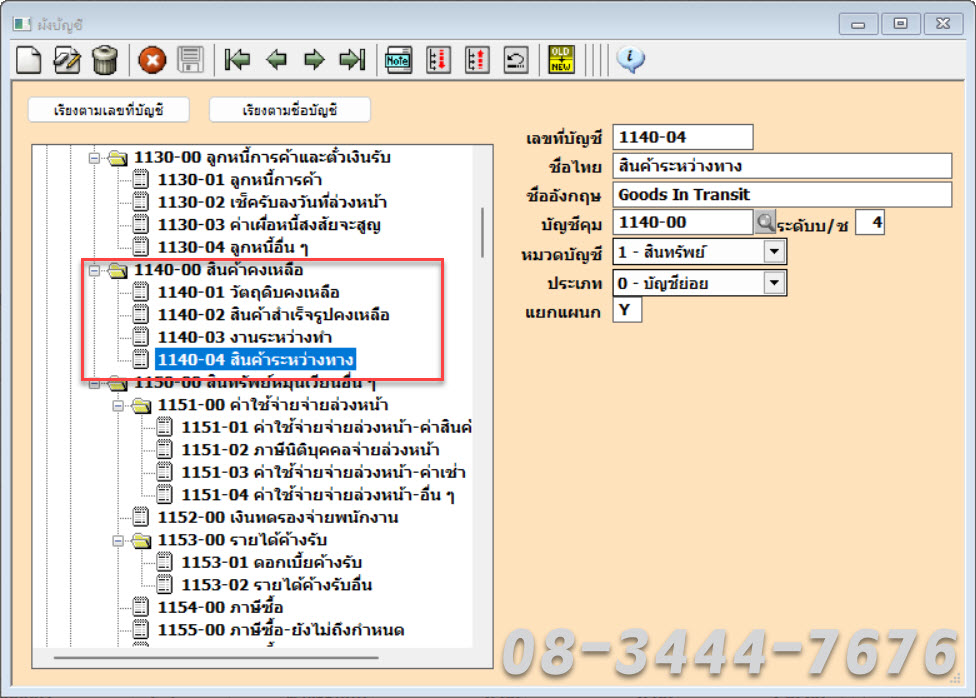Select 1151-03 ค่าใช้จ่ายจ่ายล่วงหน้า-ค่าเช่า
976x698 pixels.
pos(323,473)
